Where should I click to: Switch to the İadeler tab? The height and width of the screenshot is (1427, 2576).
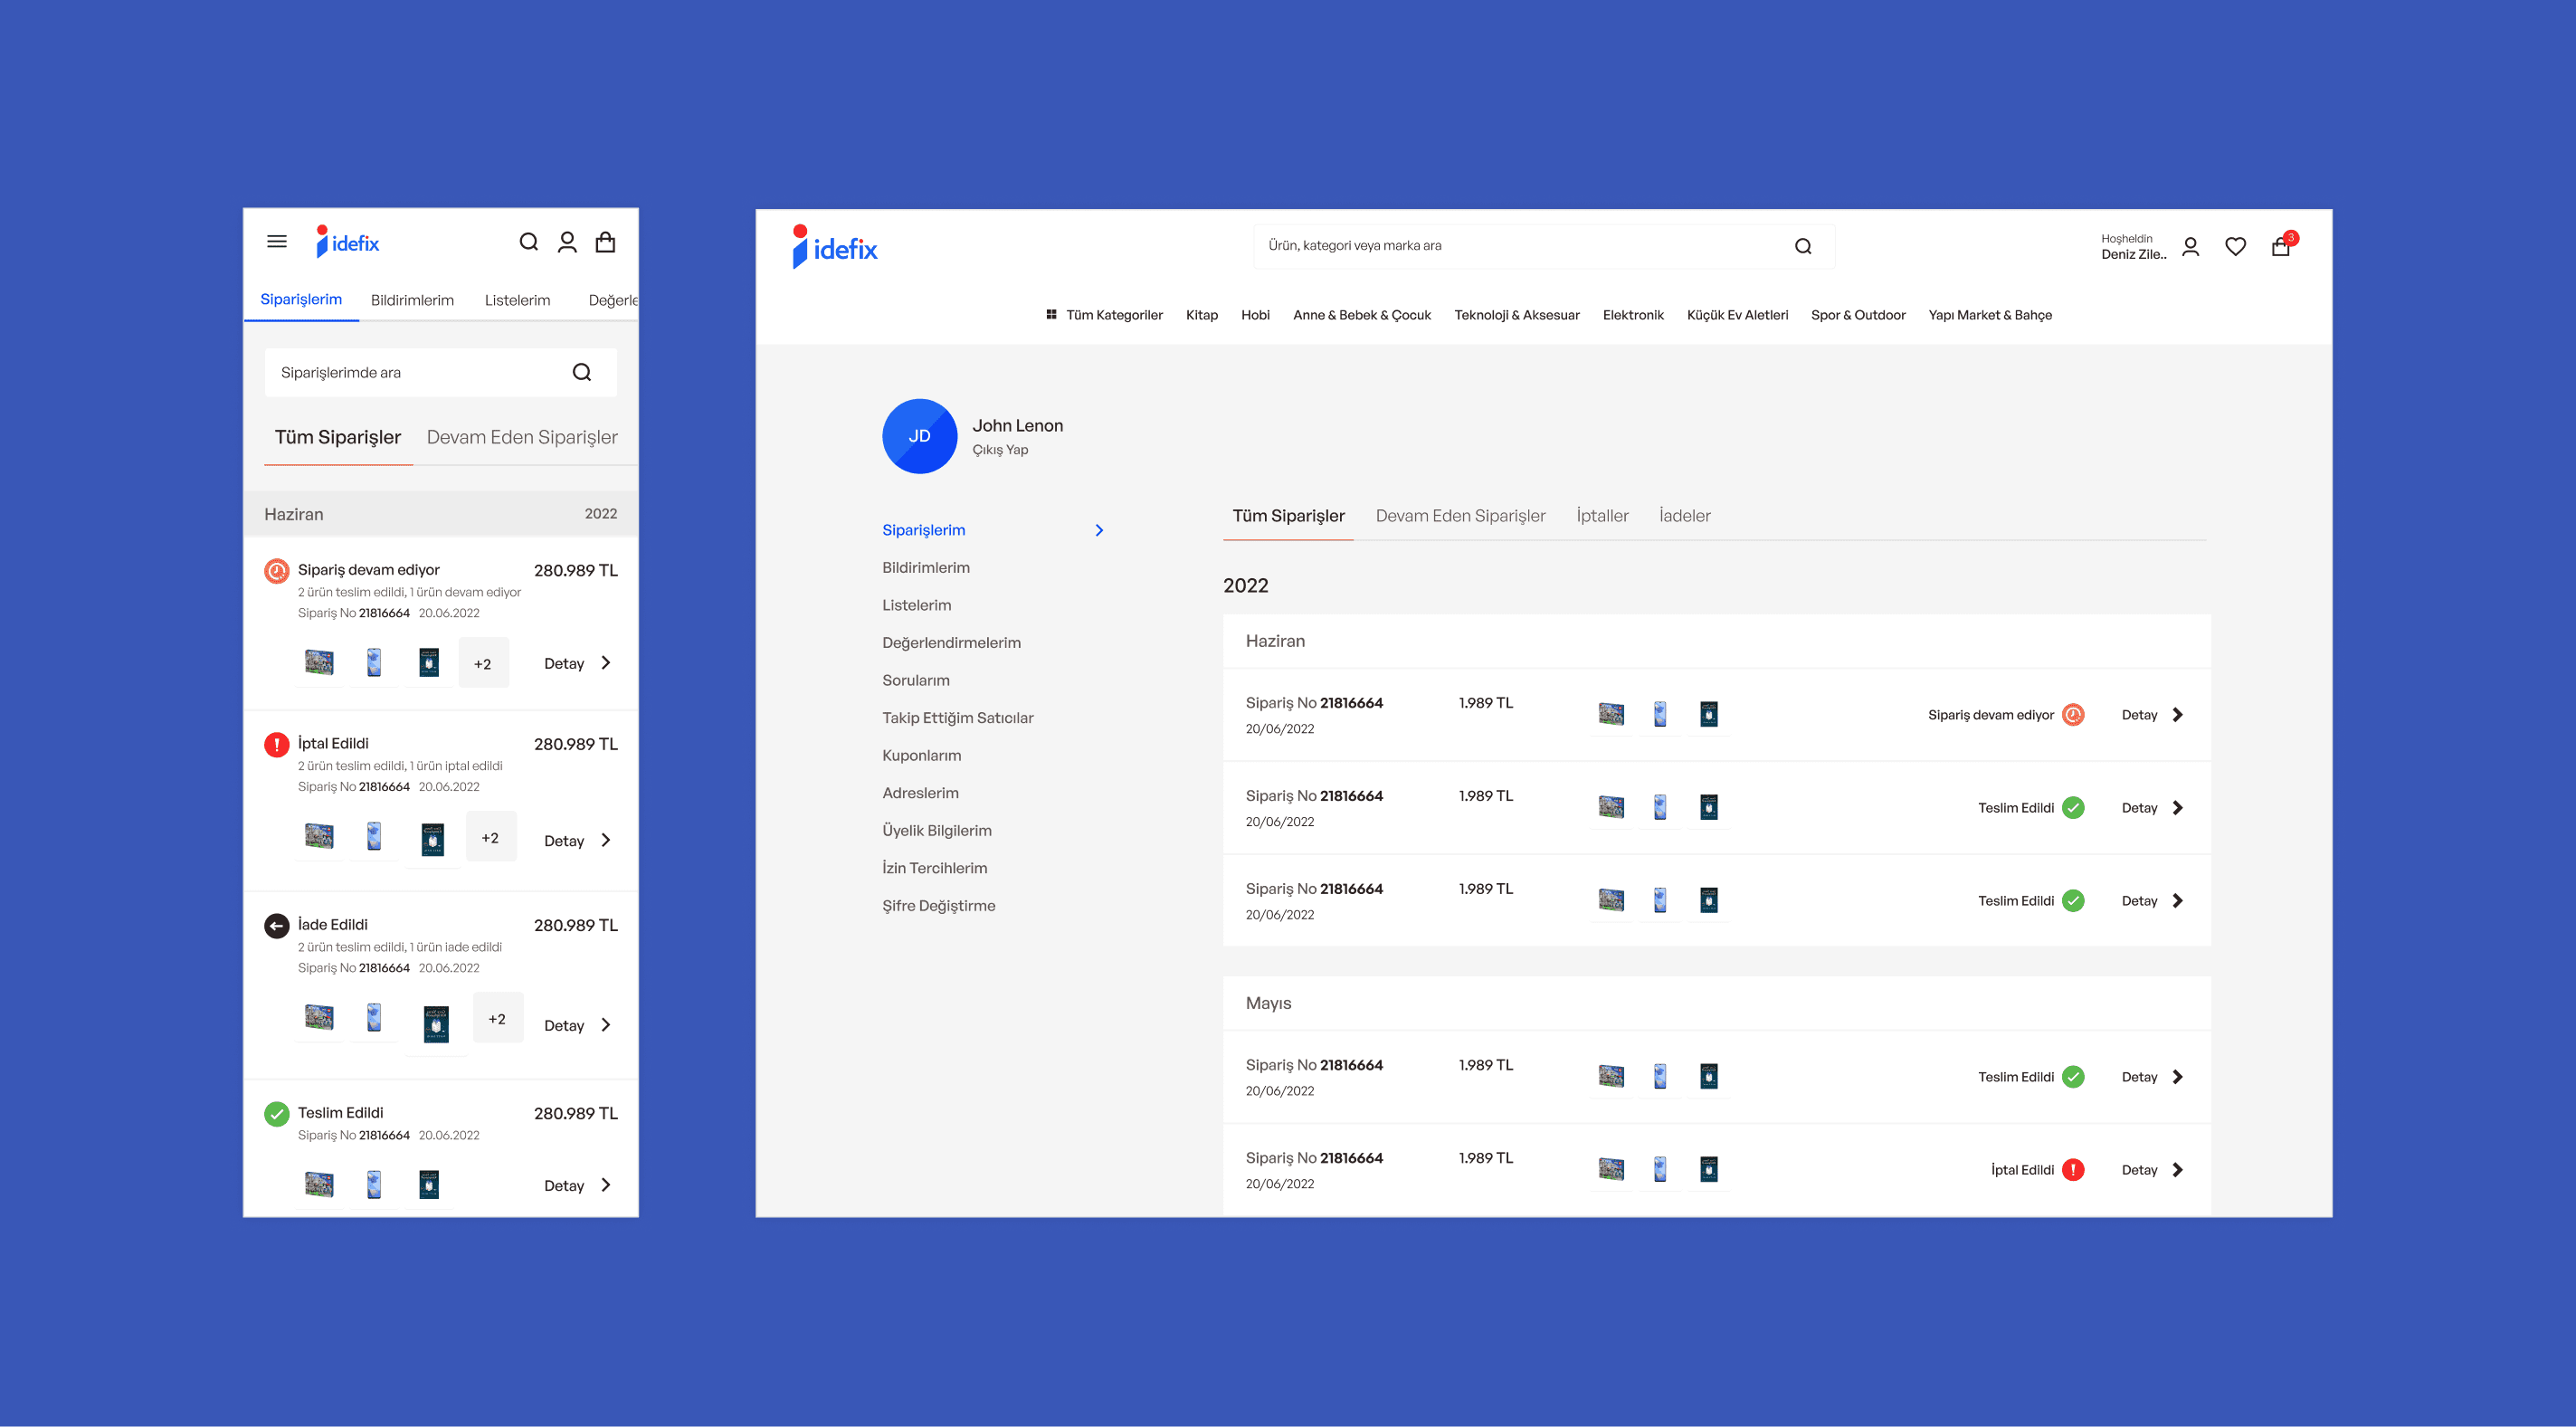click(x=1684, y=516)
